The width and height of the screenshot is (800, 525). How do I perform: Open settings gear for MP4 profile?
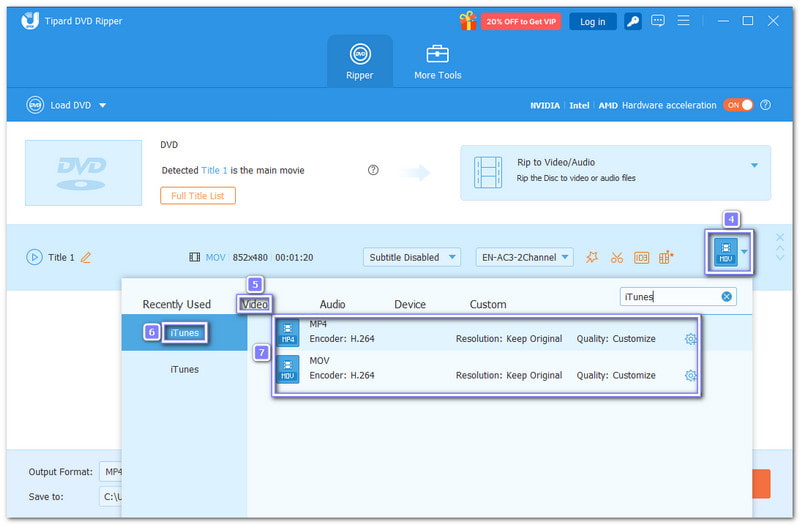[690, 339]
